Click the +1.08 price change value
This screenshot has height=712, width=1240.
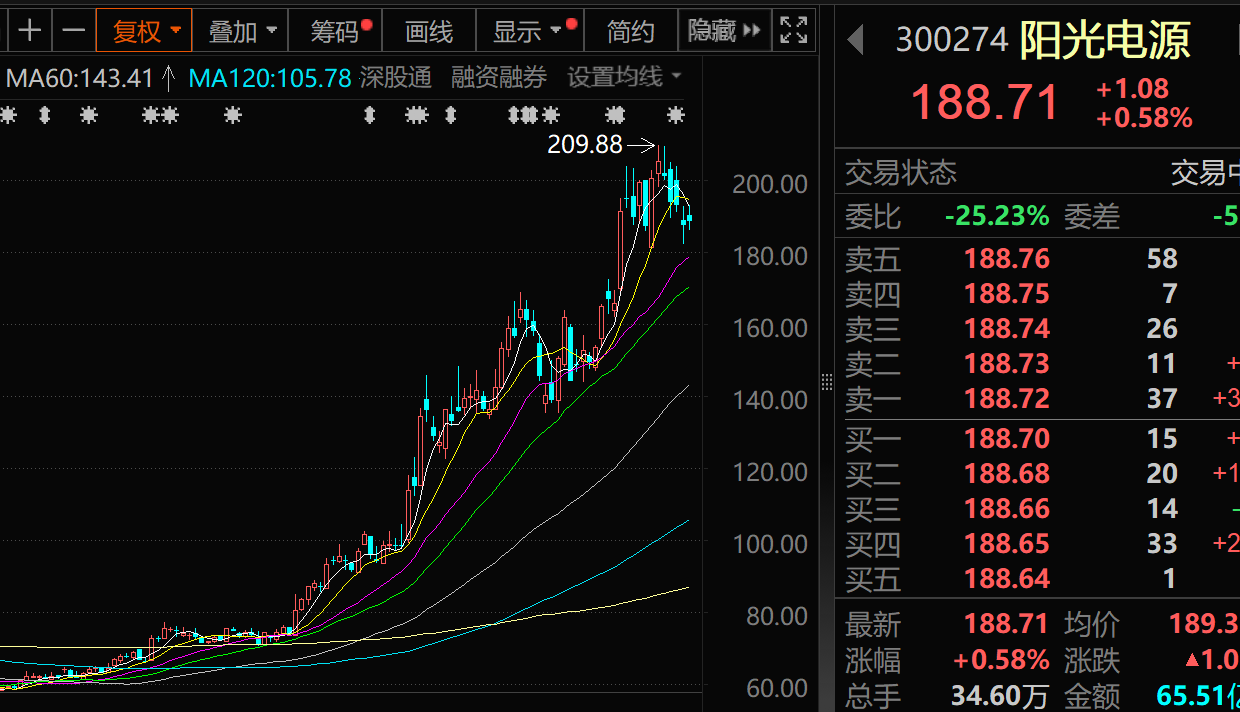(1133, 89)
